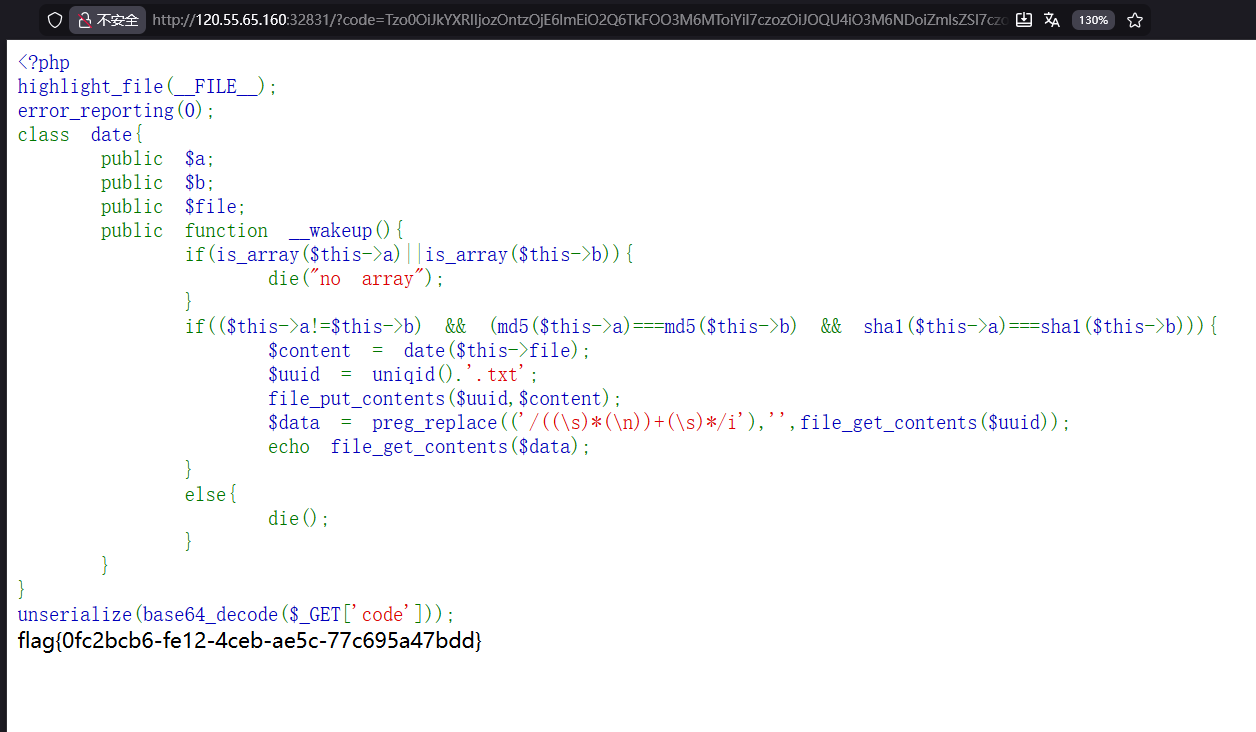Reset the 130% zoom level badge
The image size is (1256, 732).
click(1093, 20)
